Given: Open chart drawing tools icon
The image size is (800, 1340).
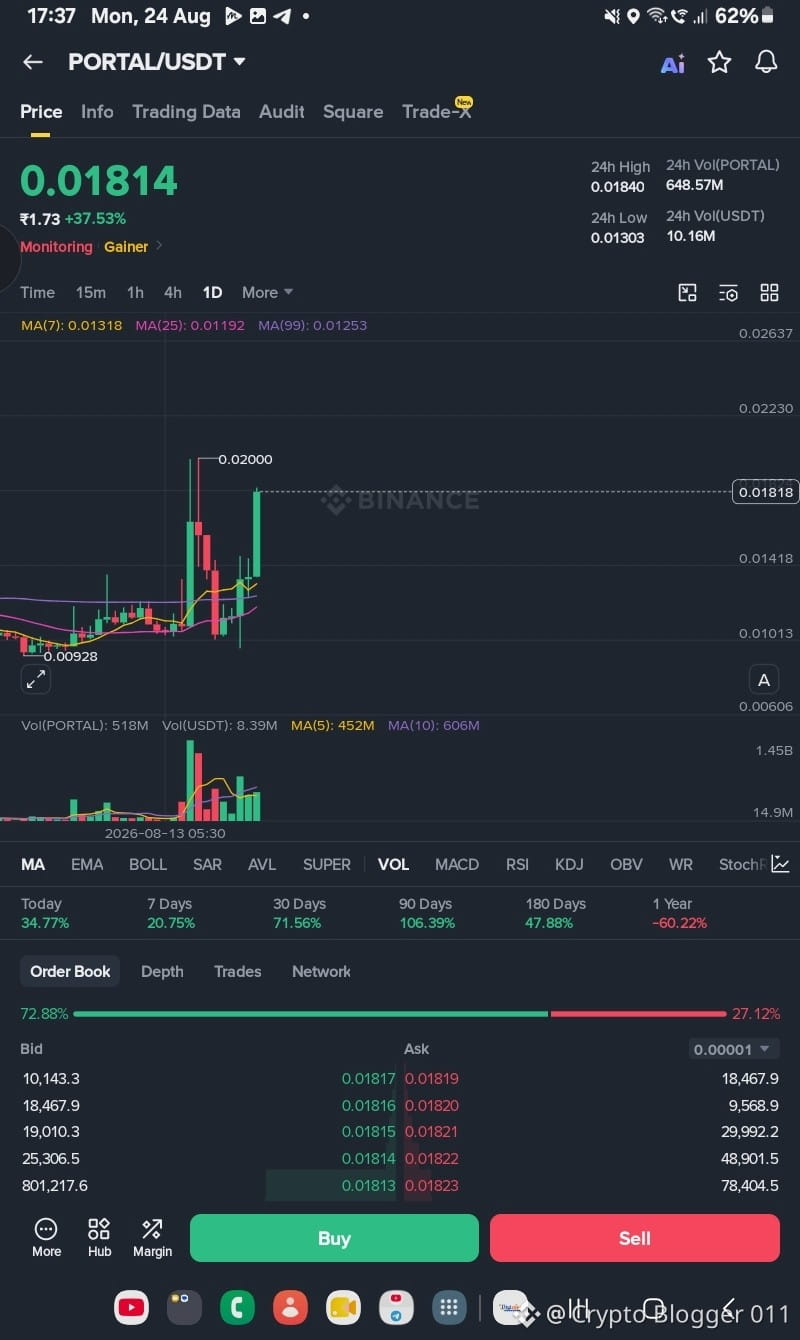Looking at the screenshot, I should click(x=687, y=293).
